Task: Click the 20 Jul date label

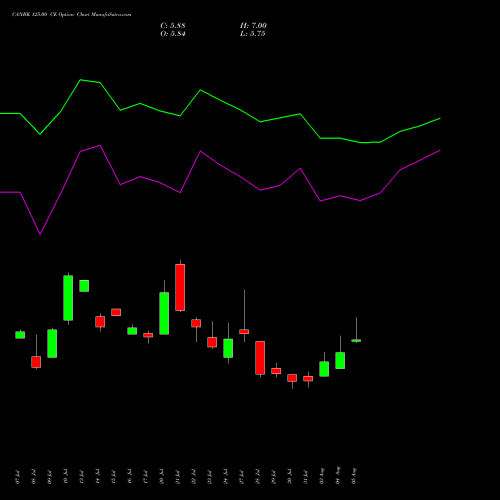Action: 161,477
